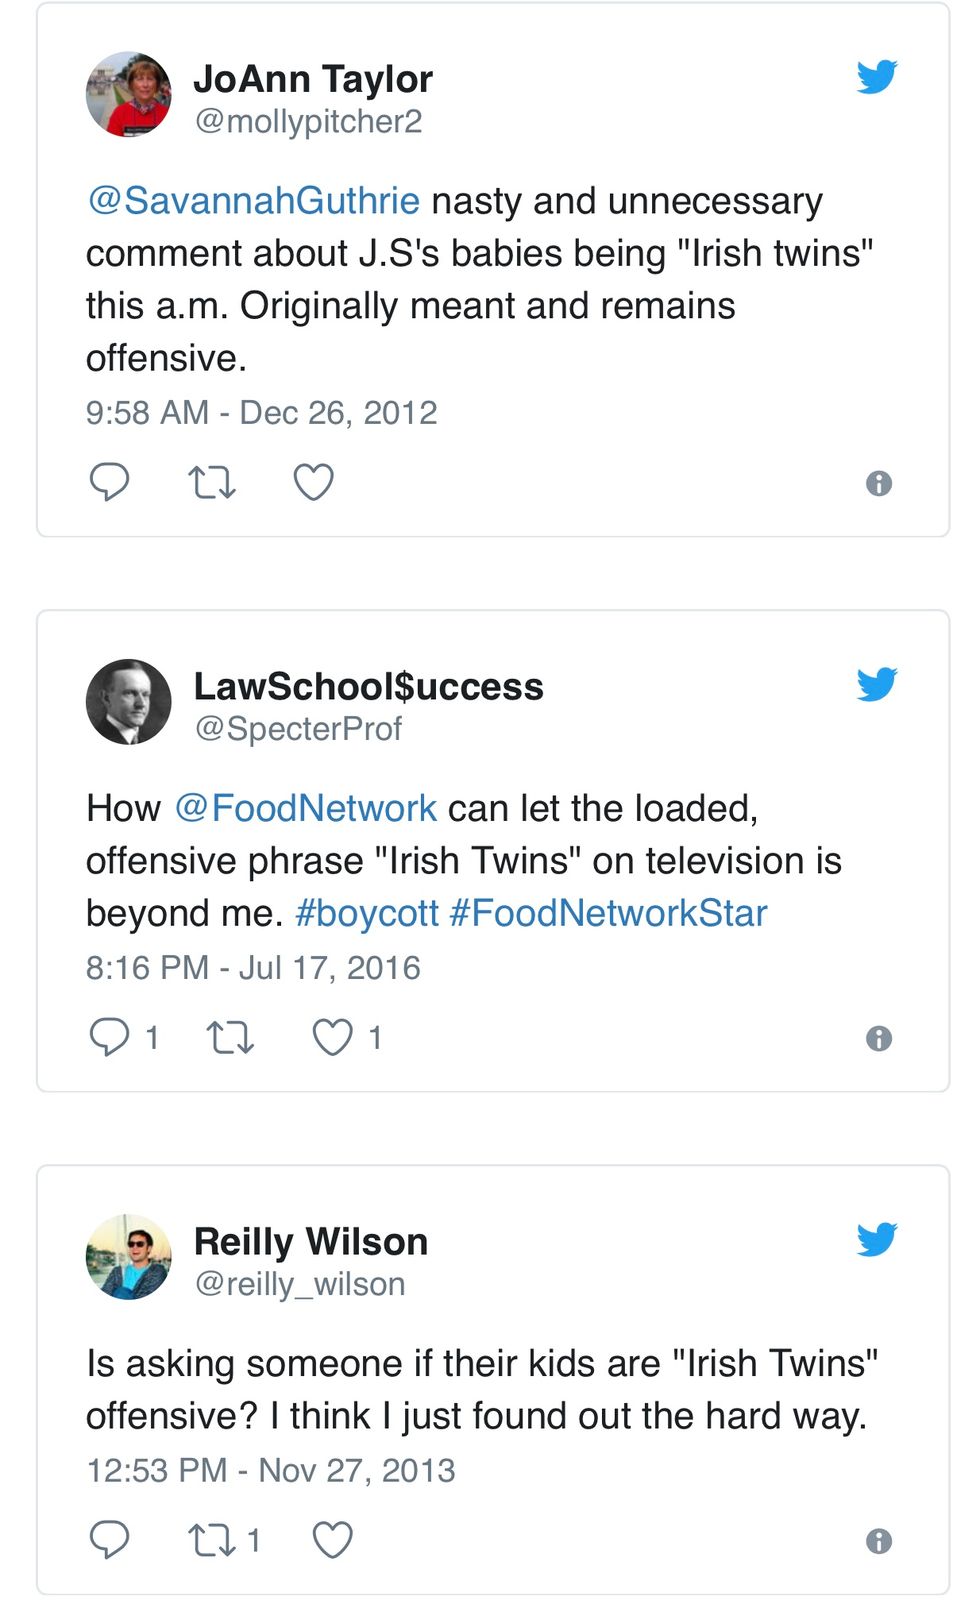
Task: View JoAnn Taylor's profile picture
Action: coord(128,95)
